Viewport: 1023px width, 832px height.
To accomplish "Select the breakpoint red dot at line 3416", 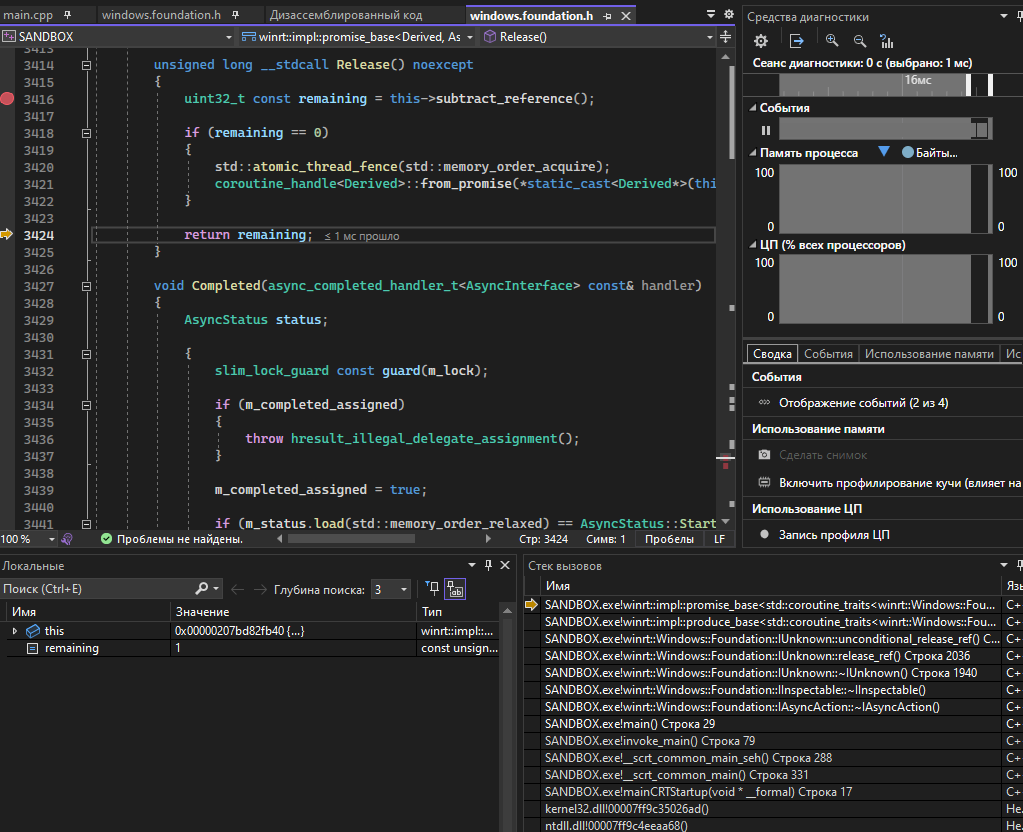I will pyautogui.click(x=7, y=99).
